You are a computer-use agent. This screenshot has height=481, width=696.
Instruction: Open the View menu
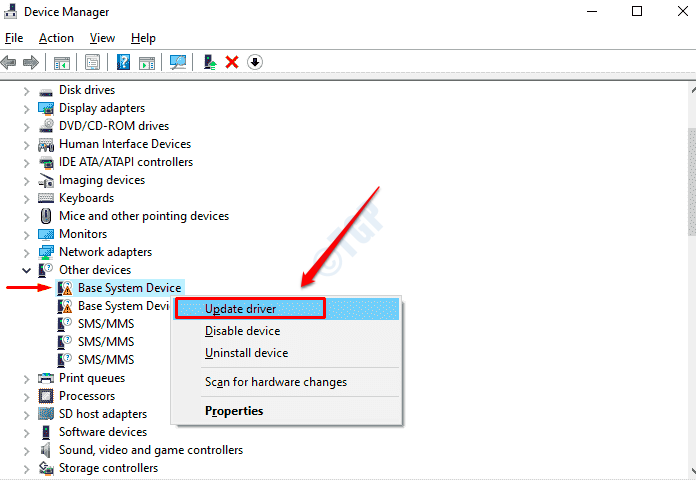tap(102, 38)
